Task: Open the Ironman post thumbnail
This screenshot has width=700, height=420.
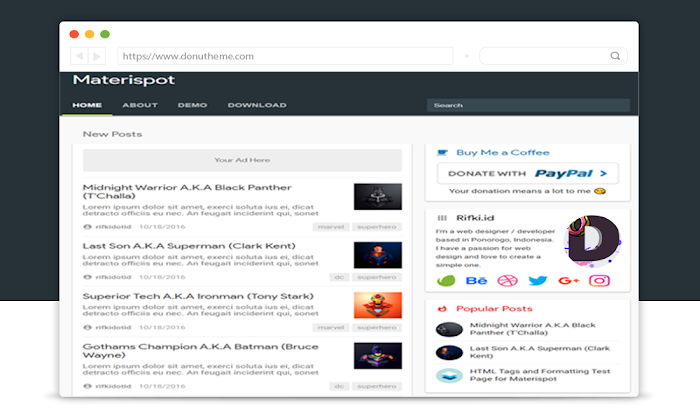Action: (378, 305)
